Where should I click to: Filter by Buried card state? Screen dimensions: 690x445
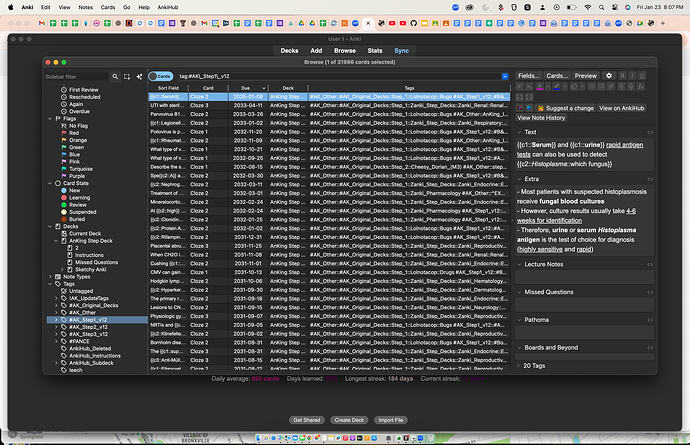(x=77, y=219)
